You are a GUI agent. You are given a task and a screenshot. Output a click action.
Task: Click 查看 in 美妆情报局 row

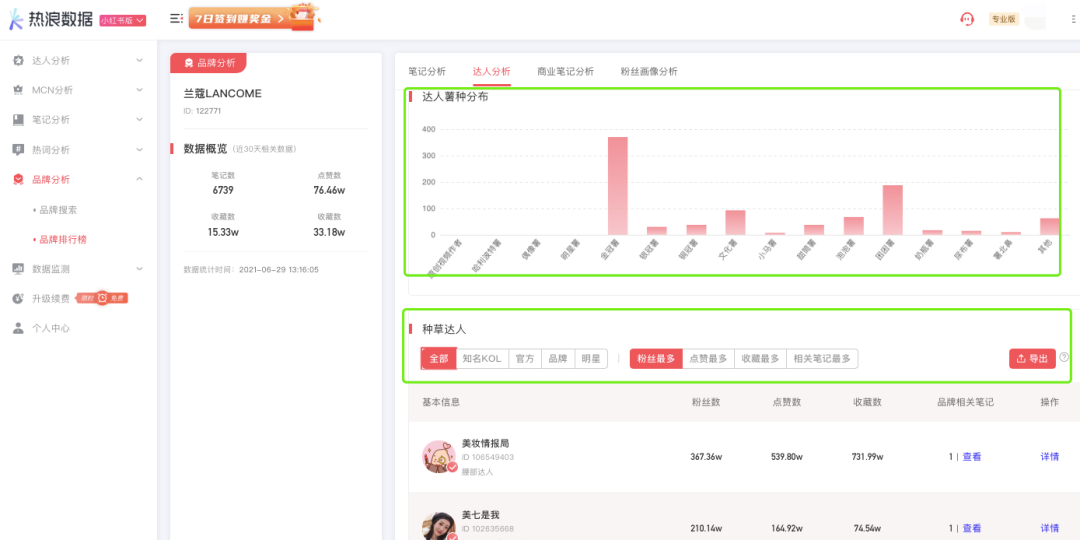point(972,457)
